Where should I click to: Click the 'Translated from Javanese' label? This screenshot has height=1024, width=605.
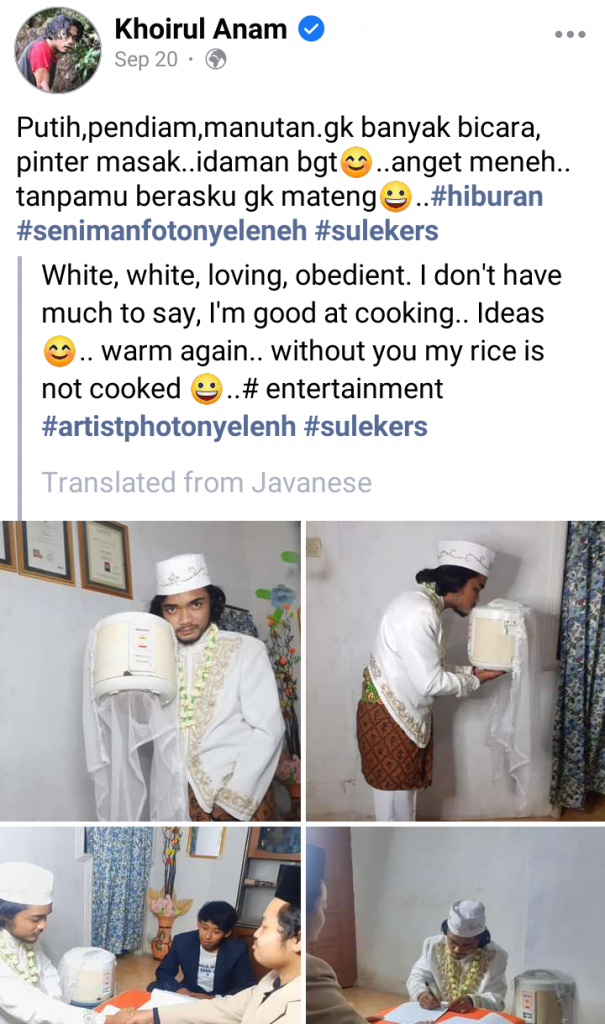tap(206, 483)
